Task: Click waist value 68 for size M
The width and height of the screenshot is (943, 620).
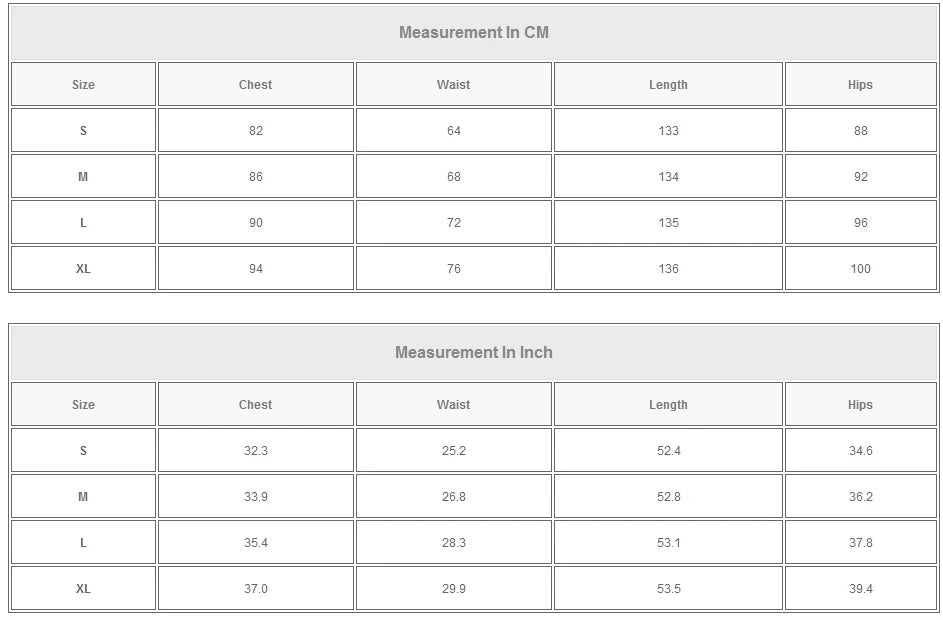Action: (x=453, y=177)
